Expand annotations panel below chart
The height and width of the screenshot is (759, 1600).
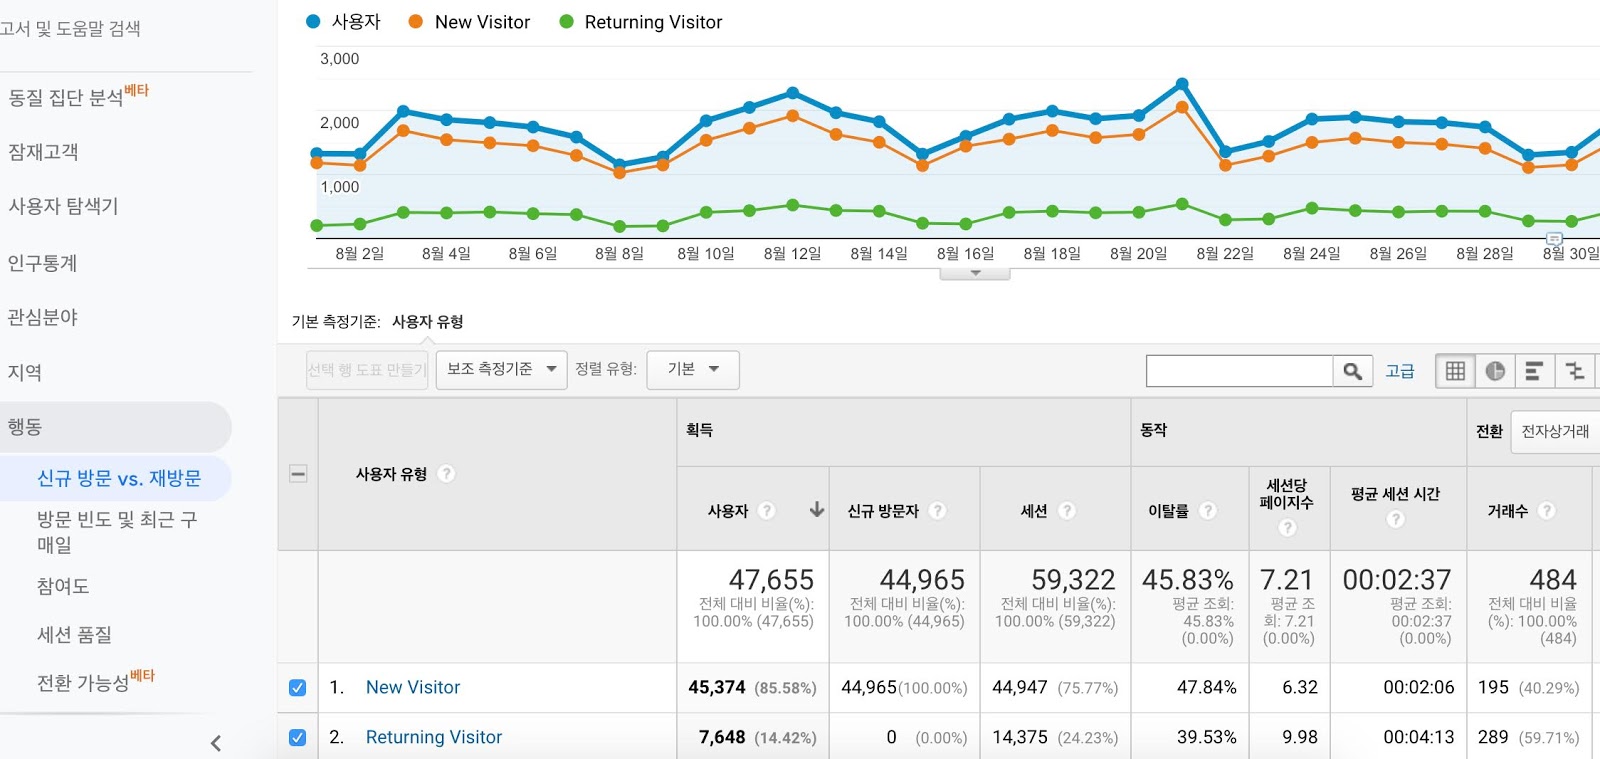tap(975, 274)
